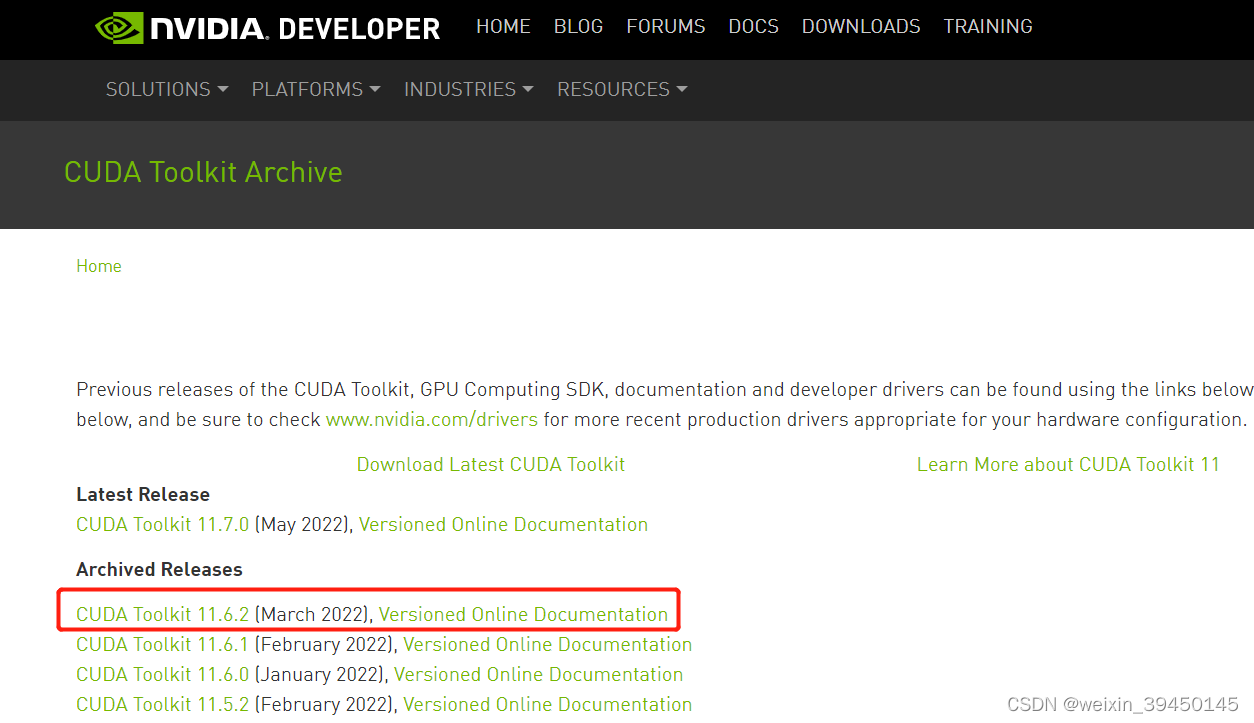Open the CUDA Toolkit 11.5.2 link
The image size is (1254, 723).
(x=163, y=705)
